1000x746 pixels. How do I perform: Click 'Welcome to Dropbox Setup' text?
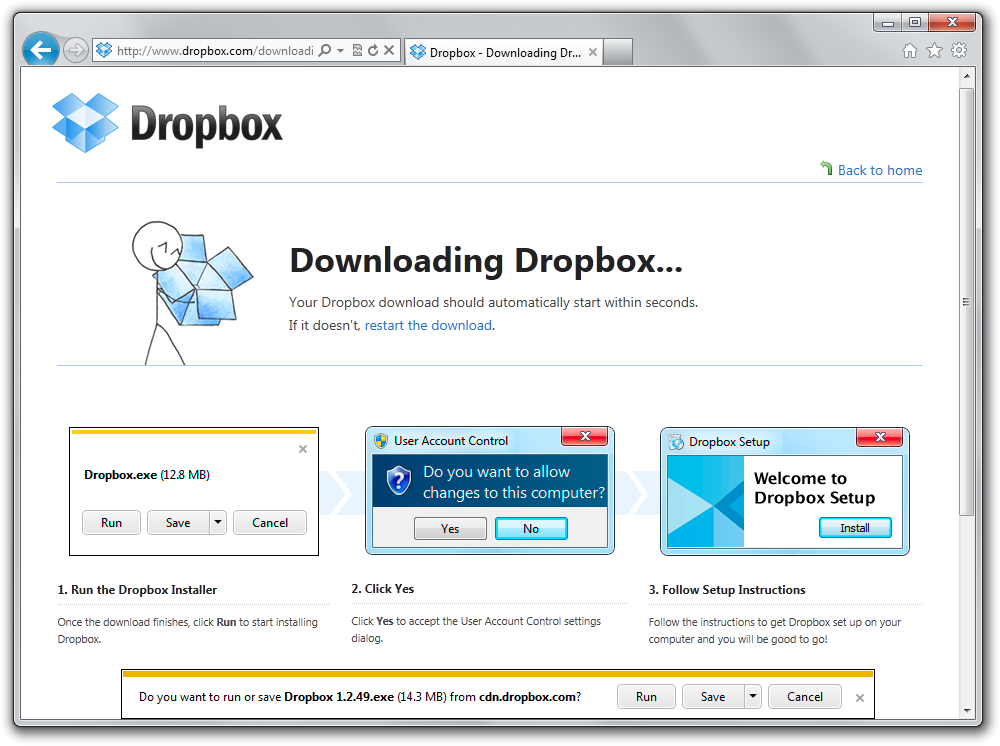814,488
